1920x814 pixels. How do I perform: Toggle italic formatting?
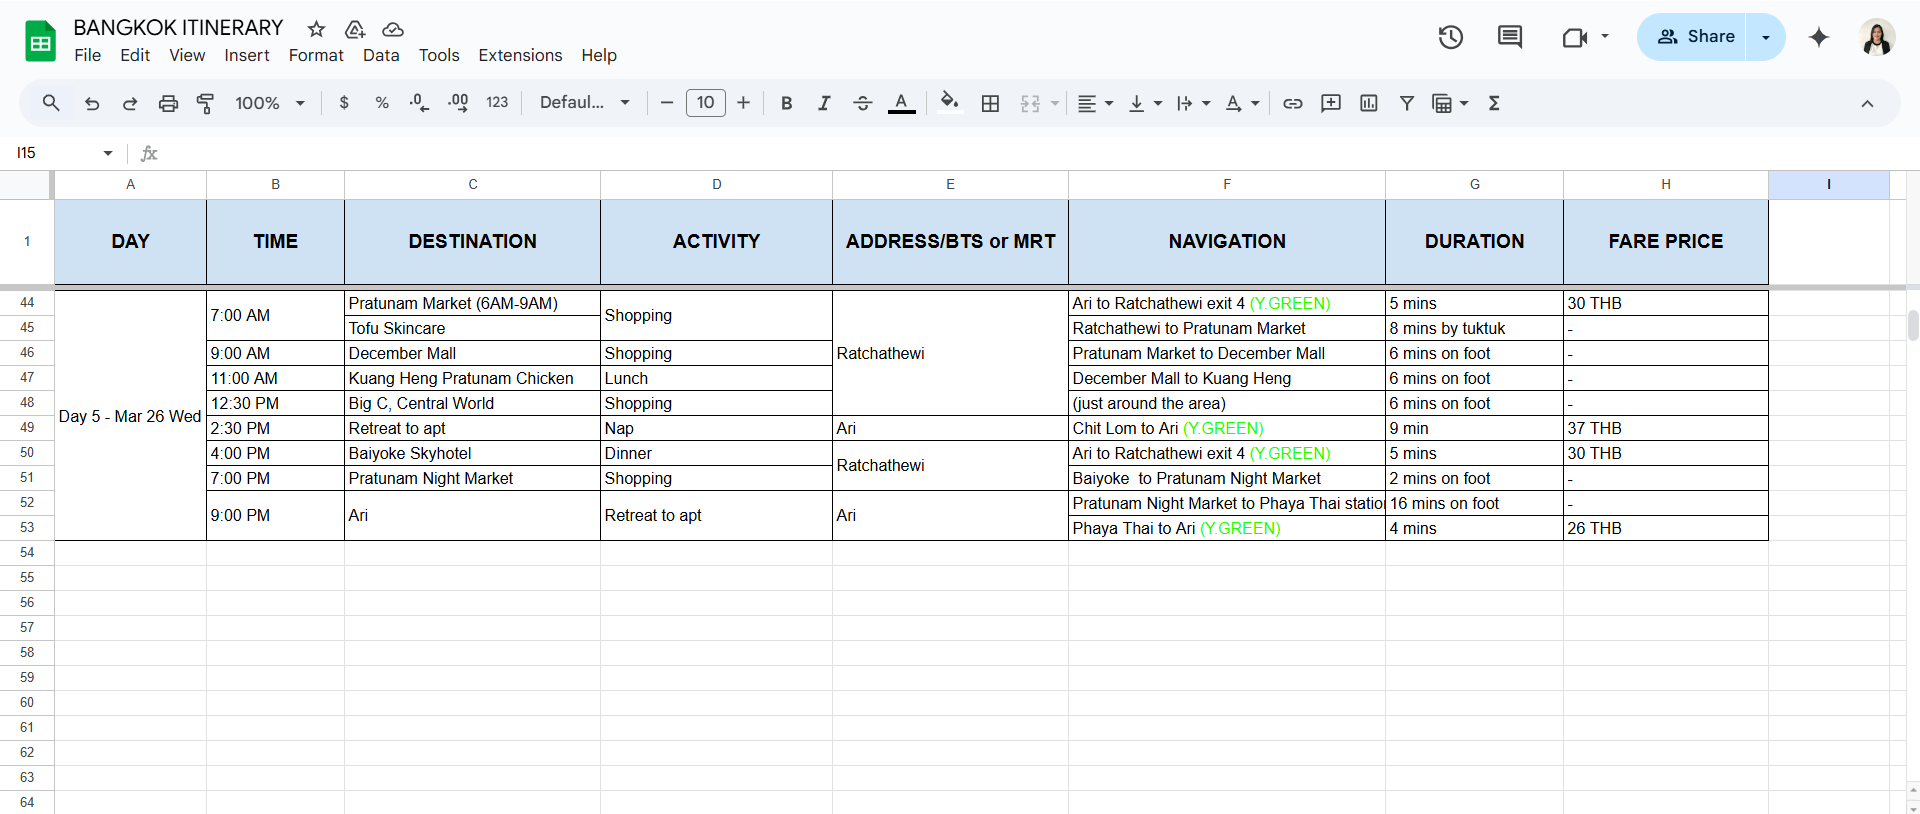pos(824,103)
